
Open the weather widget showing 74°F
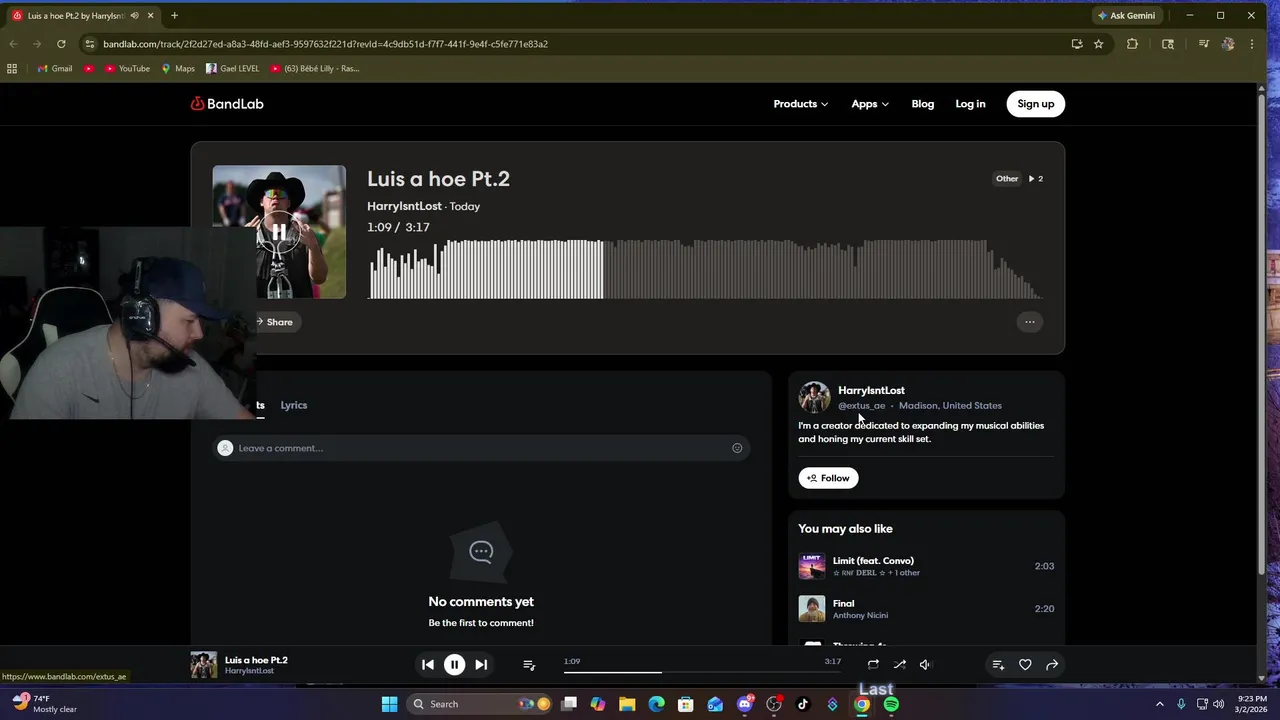coord(45,704)
